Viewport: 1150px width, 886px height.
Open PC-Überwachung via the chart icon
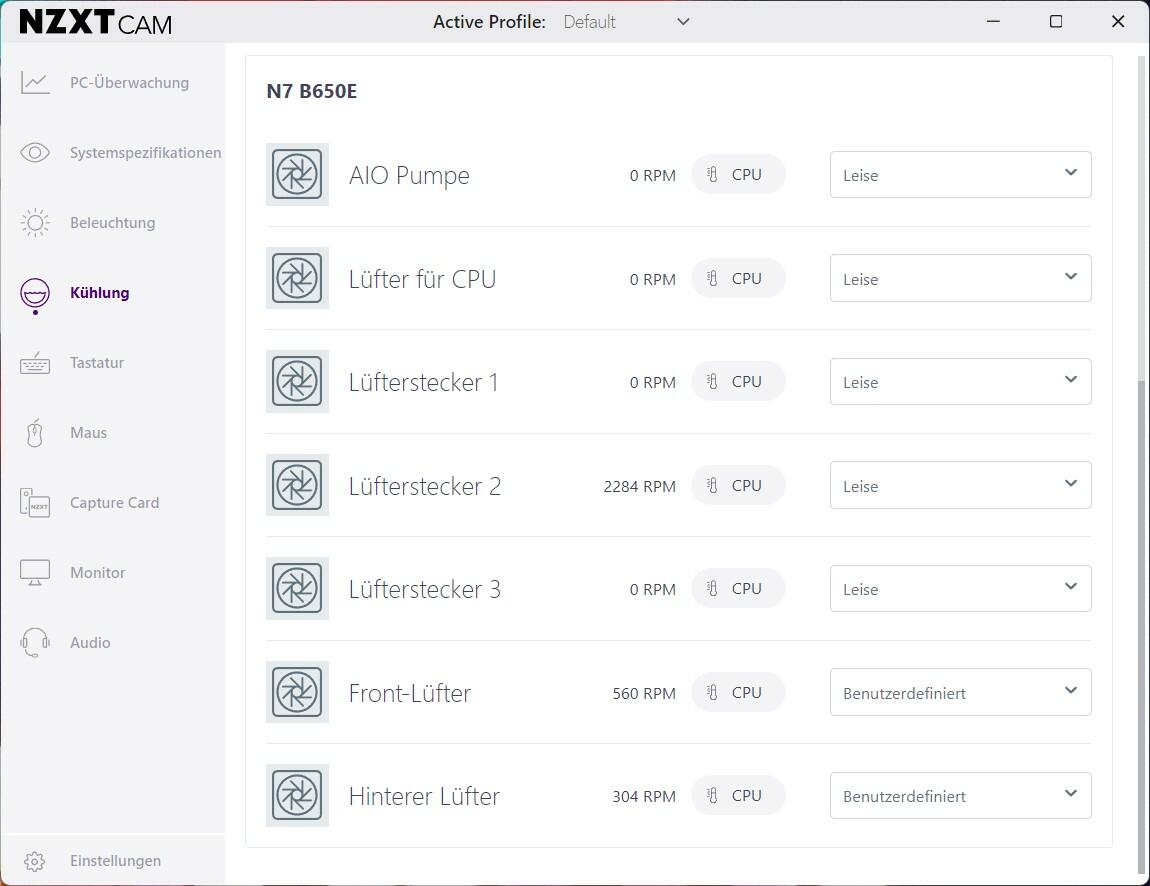[x=35, y=83]
